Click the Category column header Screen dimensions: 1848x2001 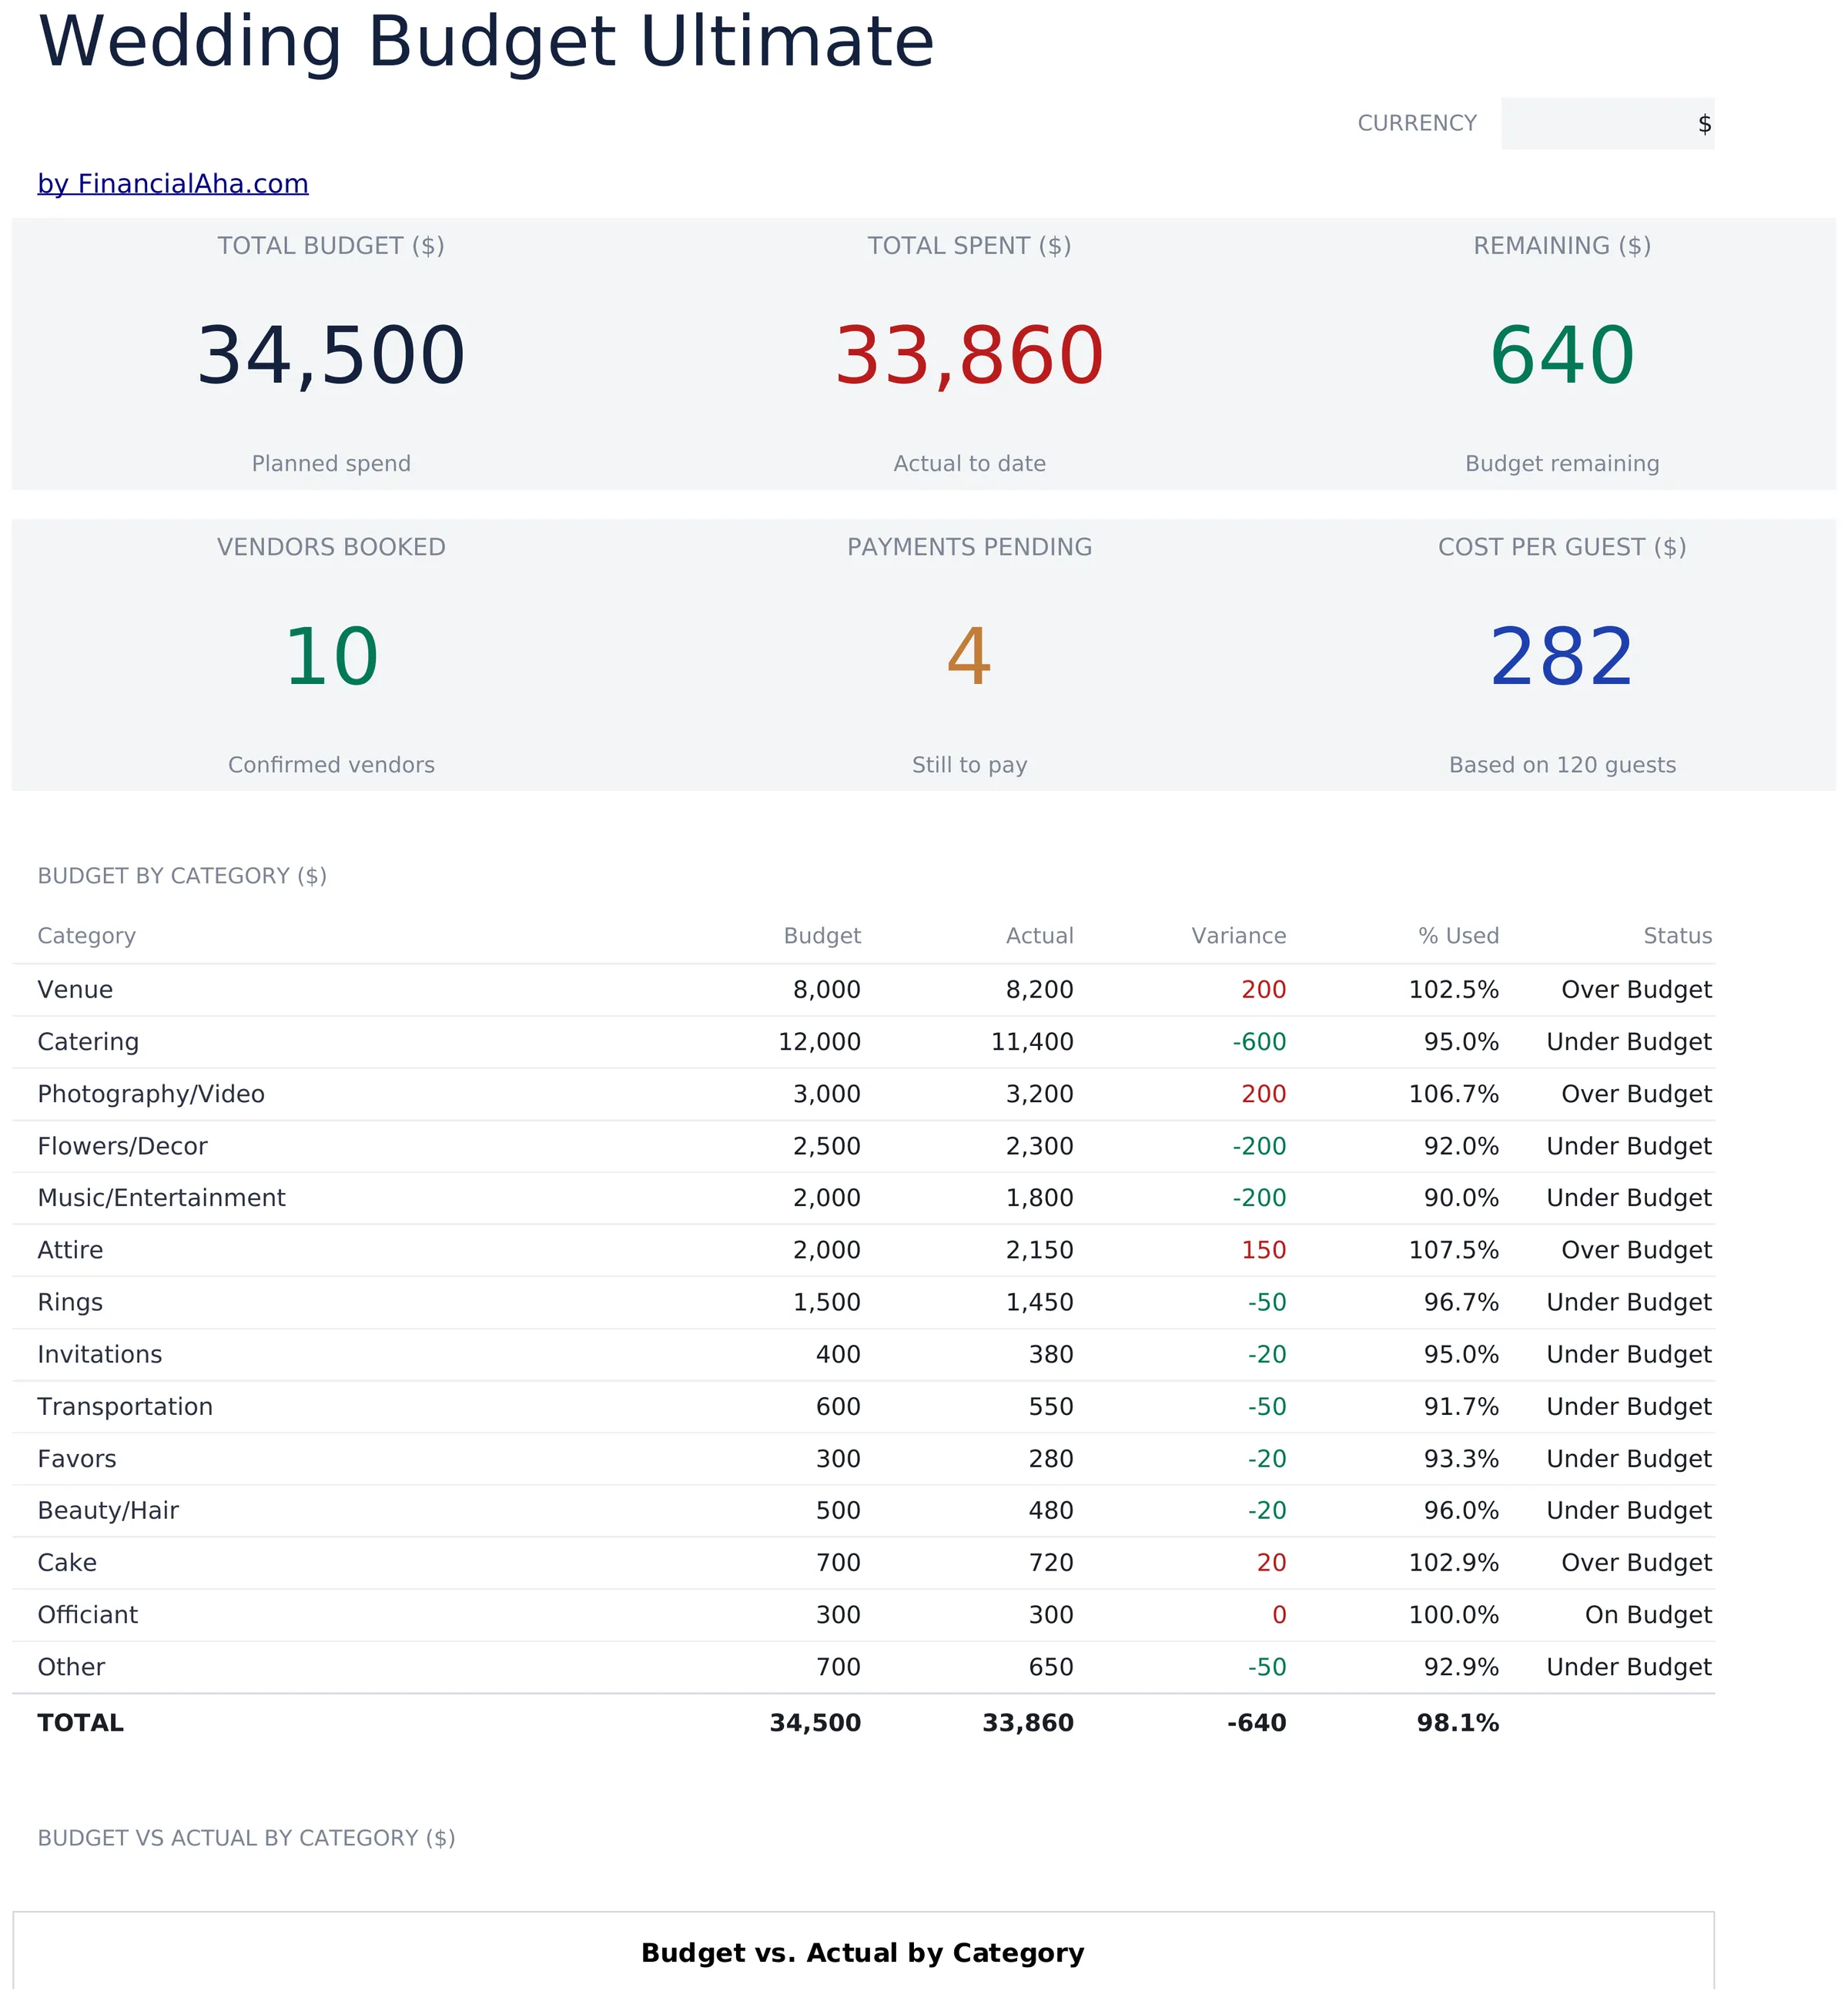(x=86, y=936)
